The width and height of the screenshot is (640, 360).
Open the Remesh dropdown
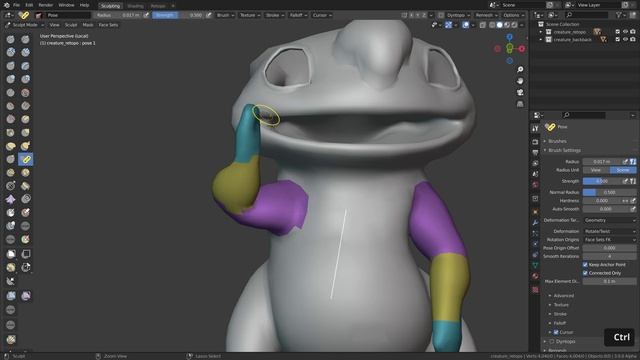(487, 15)
